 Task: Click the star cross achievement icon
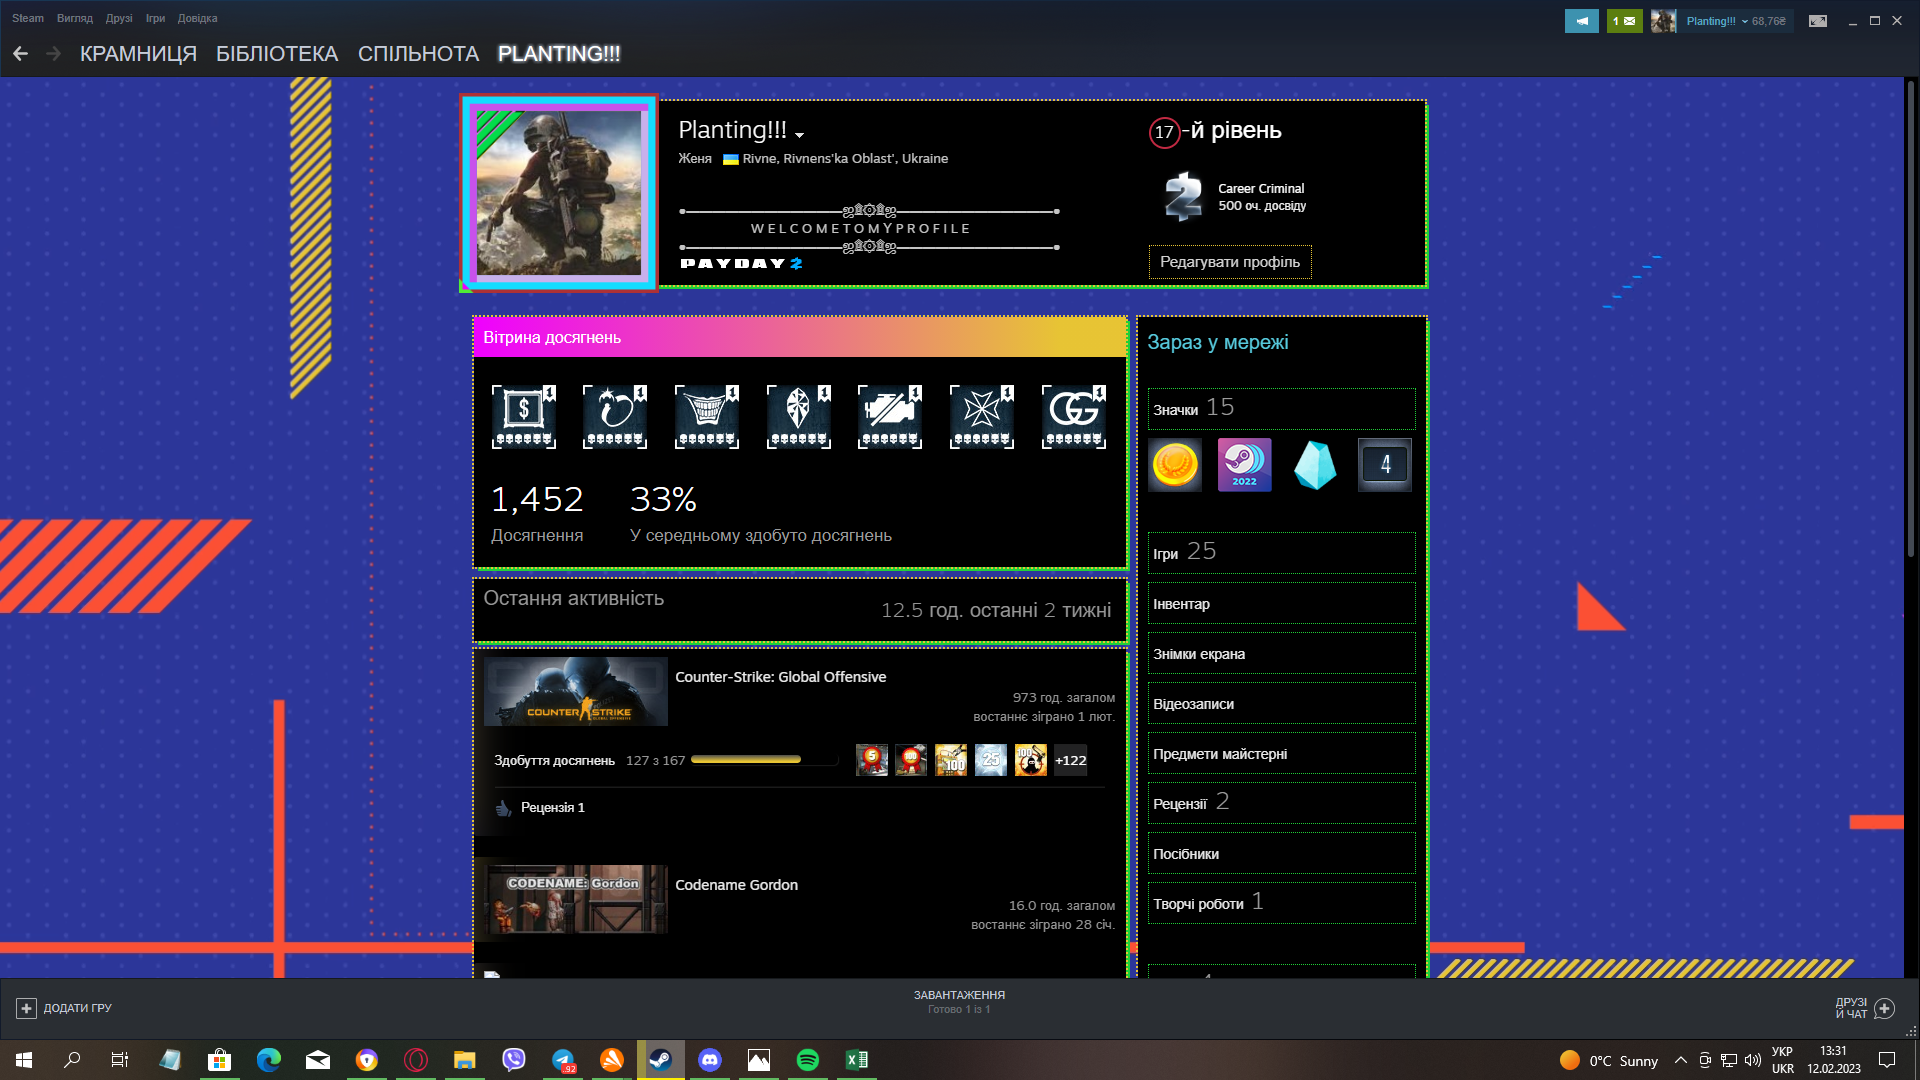click(x=982, y=417)
